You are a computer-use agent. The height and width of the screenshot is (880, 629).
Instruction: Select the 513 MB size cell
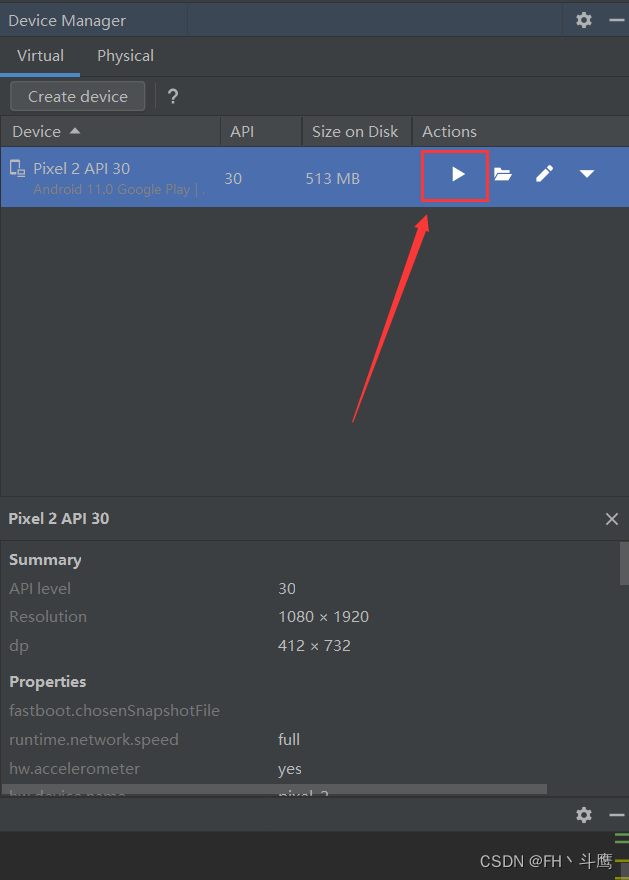coord(332,179)
